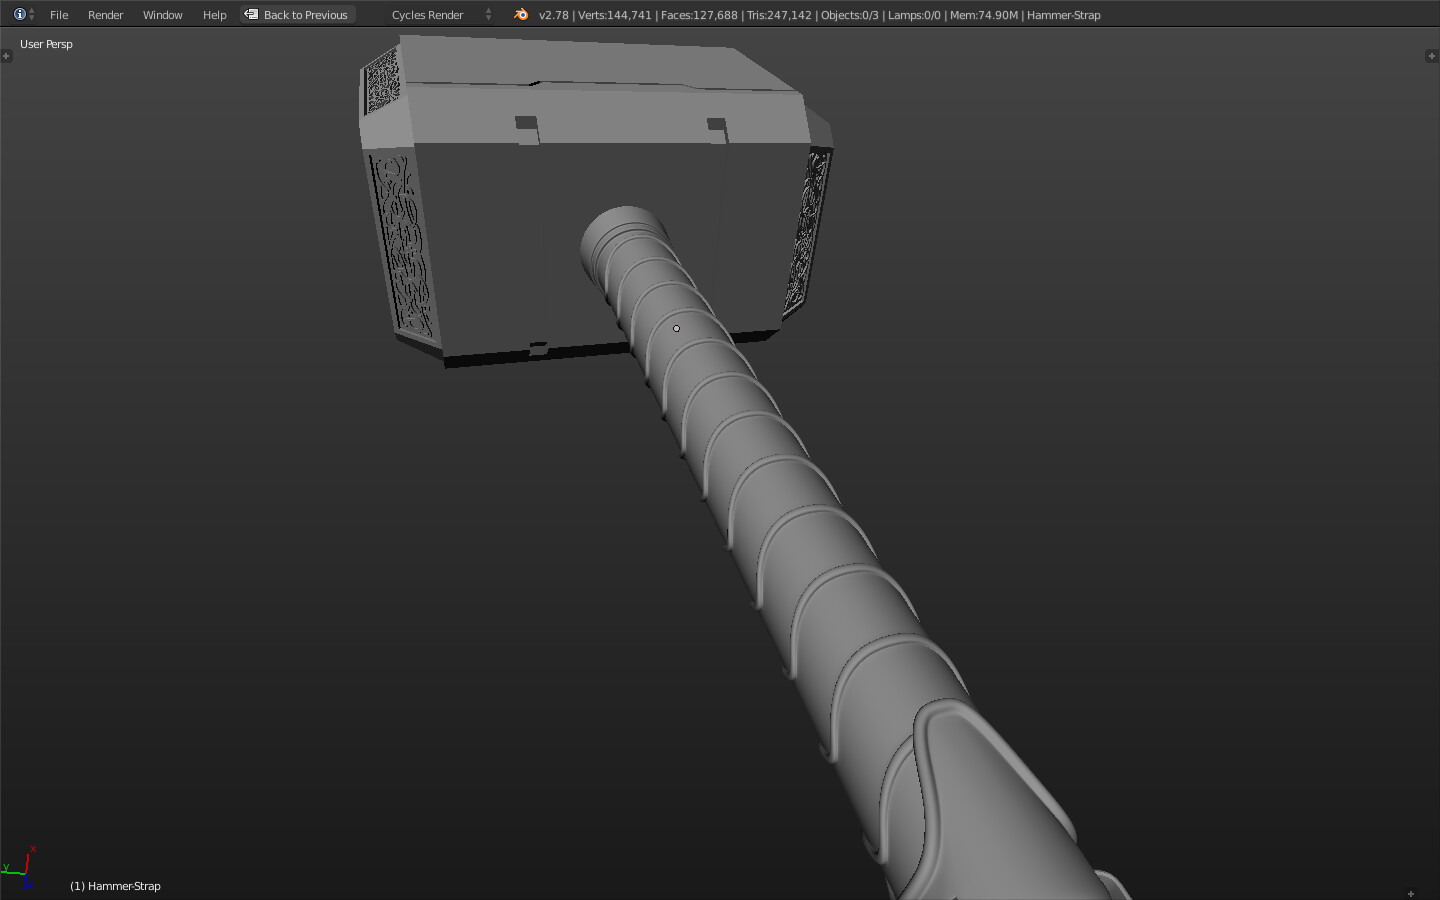Click the Verts:144,741 statistic in header
Screen dimensions: 1440x900
pyautogui.click(x=614, y=15)
